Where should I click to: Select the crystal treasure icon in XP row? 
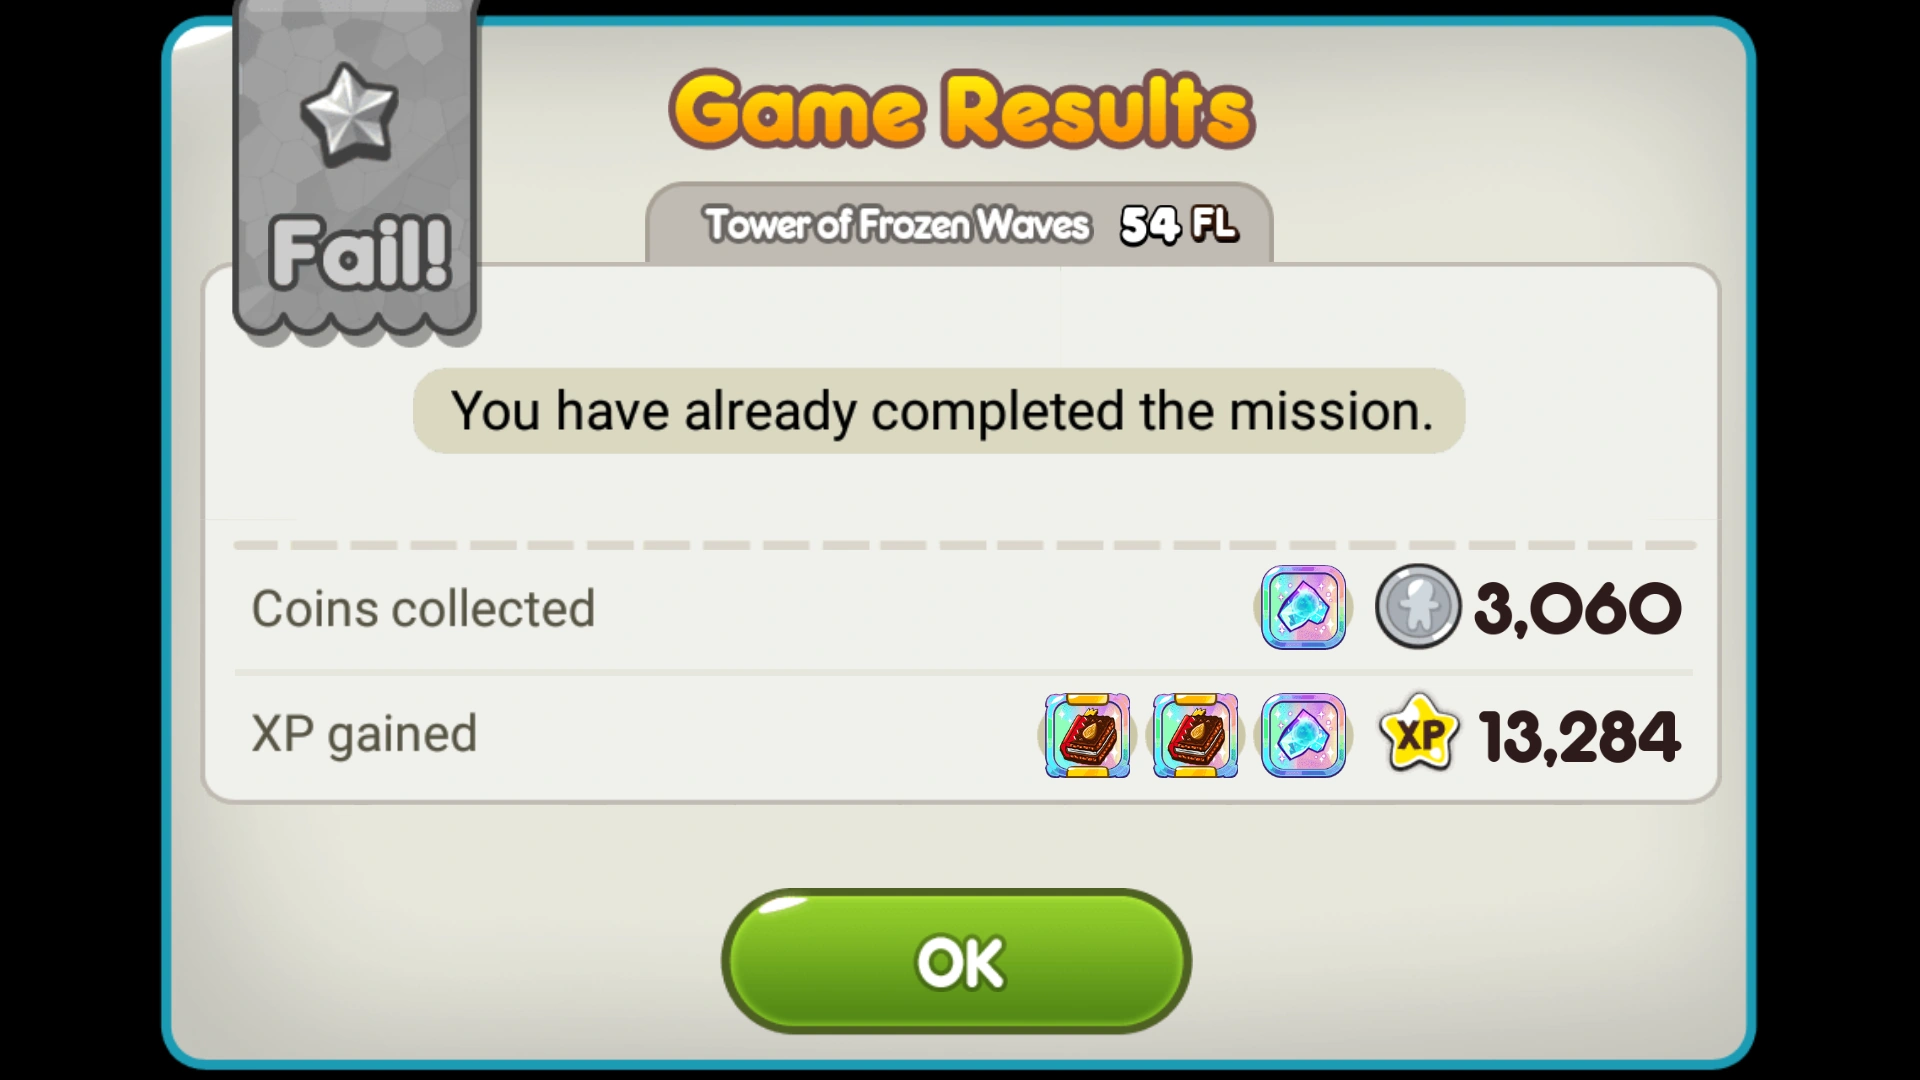tap(1303, 736)
